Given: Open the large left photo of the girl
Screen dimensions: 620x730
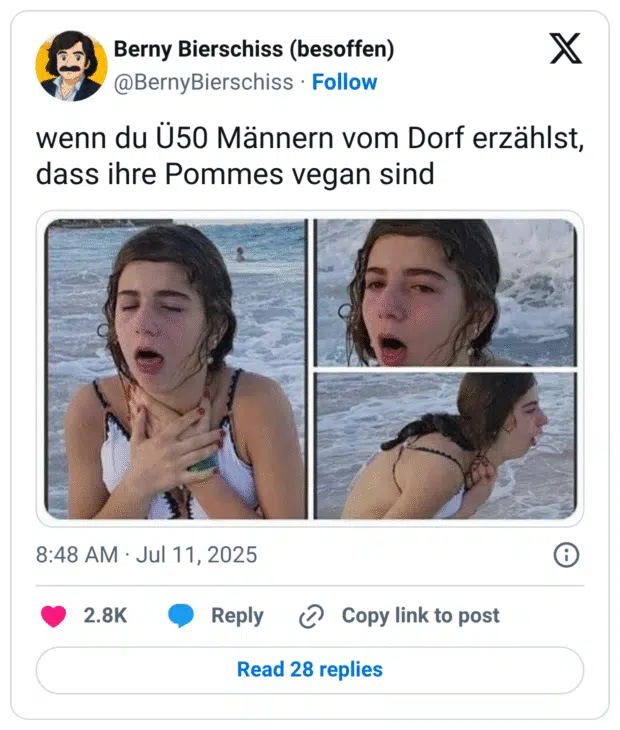Looking at the screenshot, I should click(x=175, y=369).
